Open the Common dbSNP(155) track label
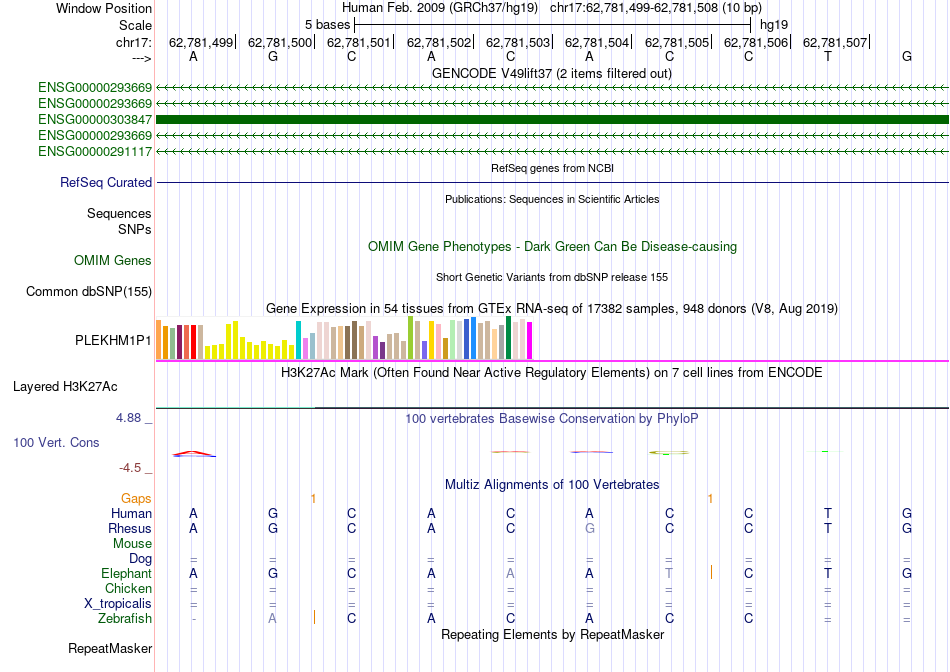This screenshot has width=950, height=672. click(x=89, y=291)
